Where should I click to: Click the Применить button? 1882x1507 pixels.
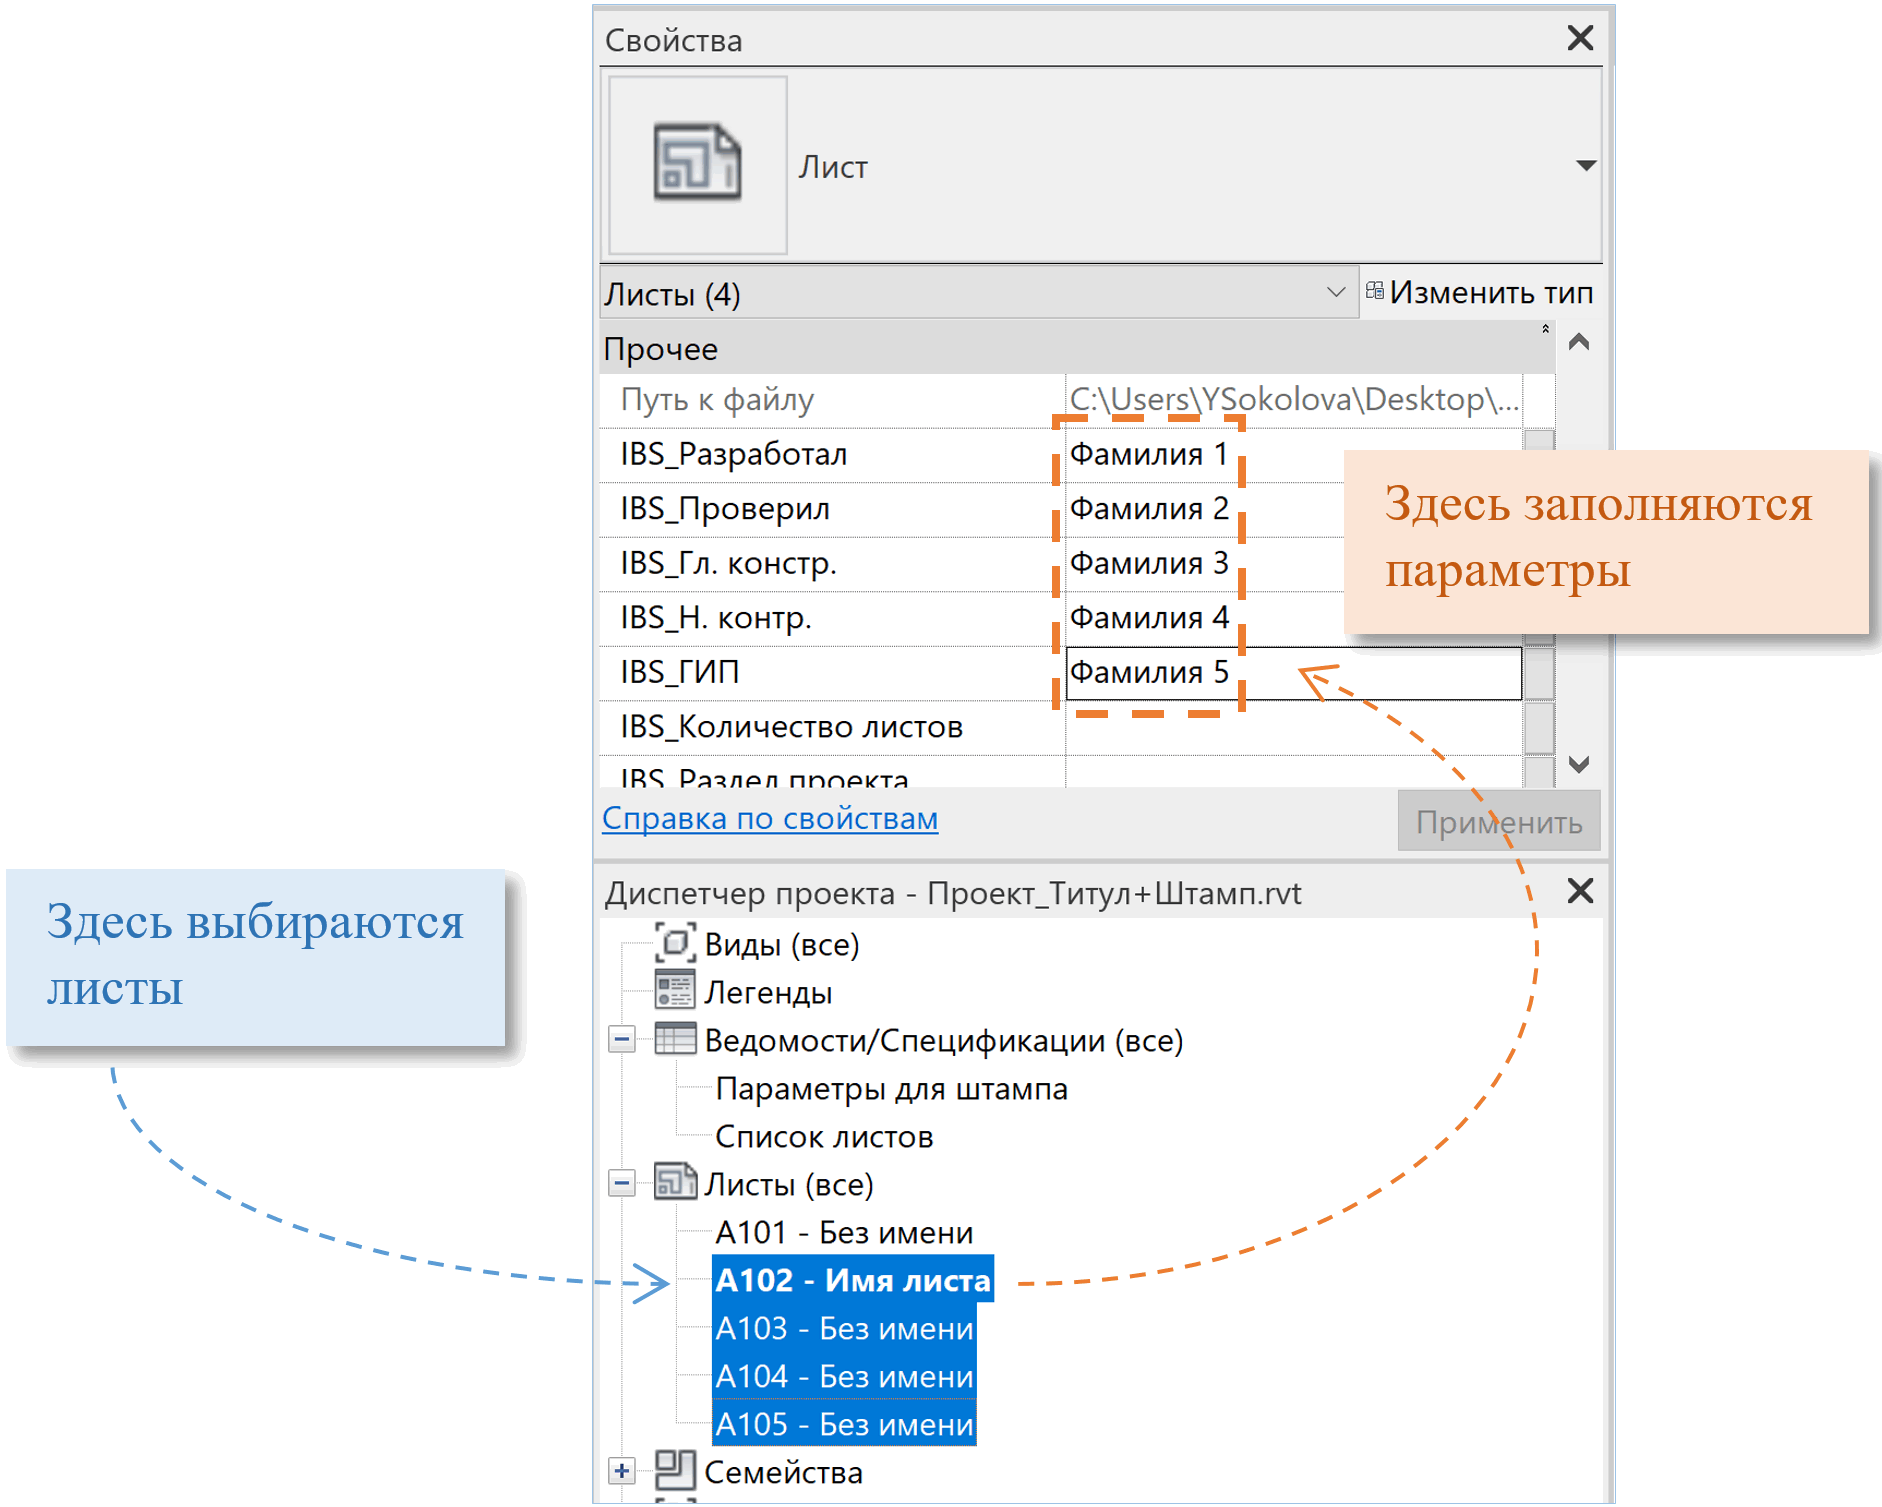tap(1498, 822)
